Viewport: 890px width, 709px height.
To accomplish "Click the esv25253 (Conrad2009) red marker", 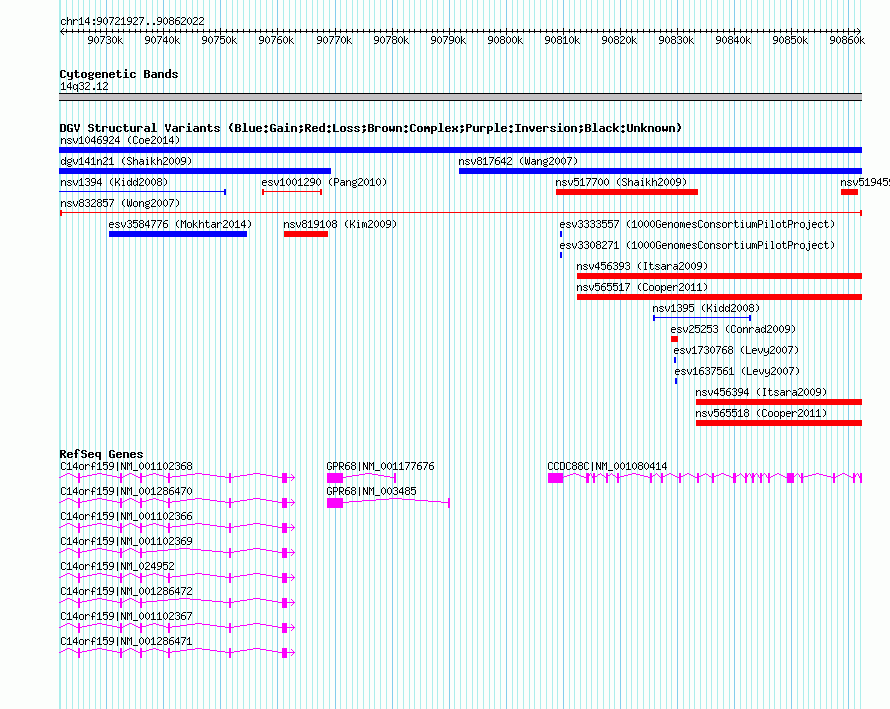I will click(x=674, y=339).
